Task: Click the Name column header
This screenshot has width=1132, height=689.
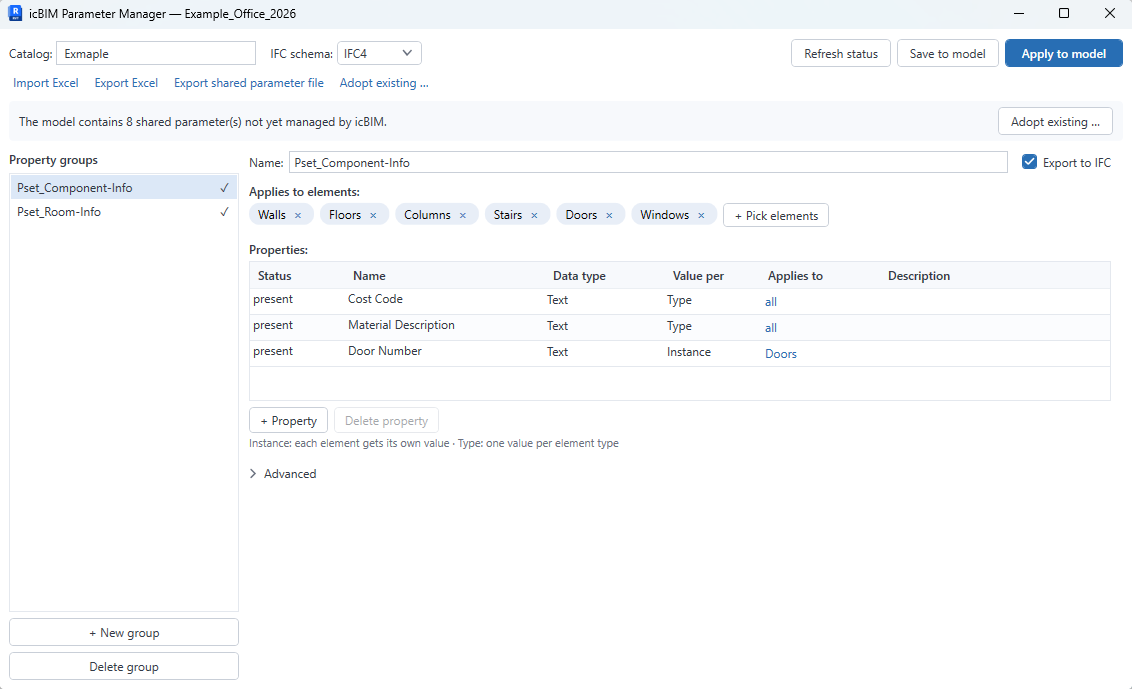Action: pyautogui.click(x=369, y=276)
